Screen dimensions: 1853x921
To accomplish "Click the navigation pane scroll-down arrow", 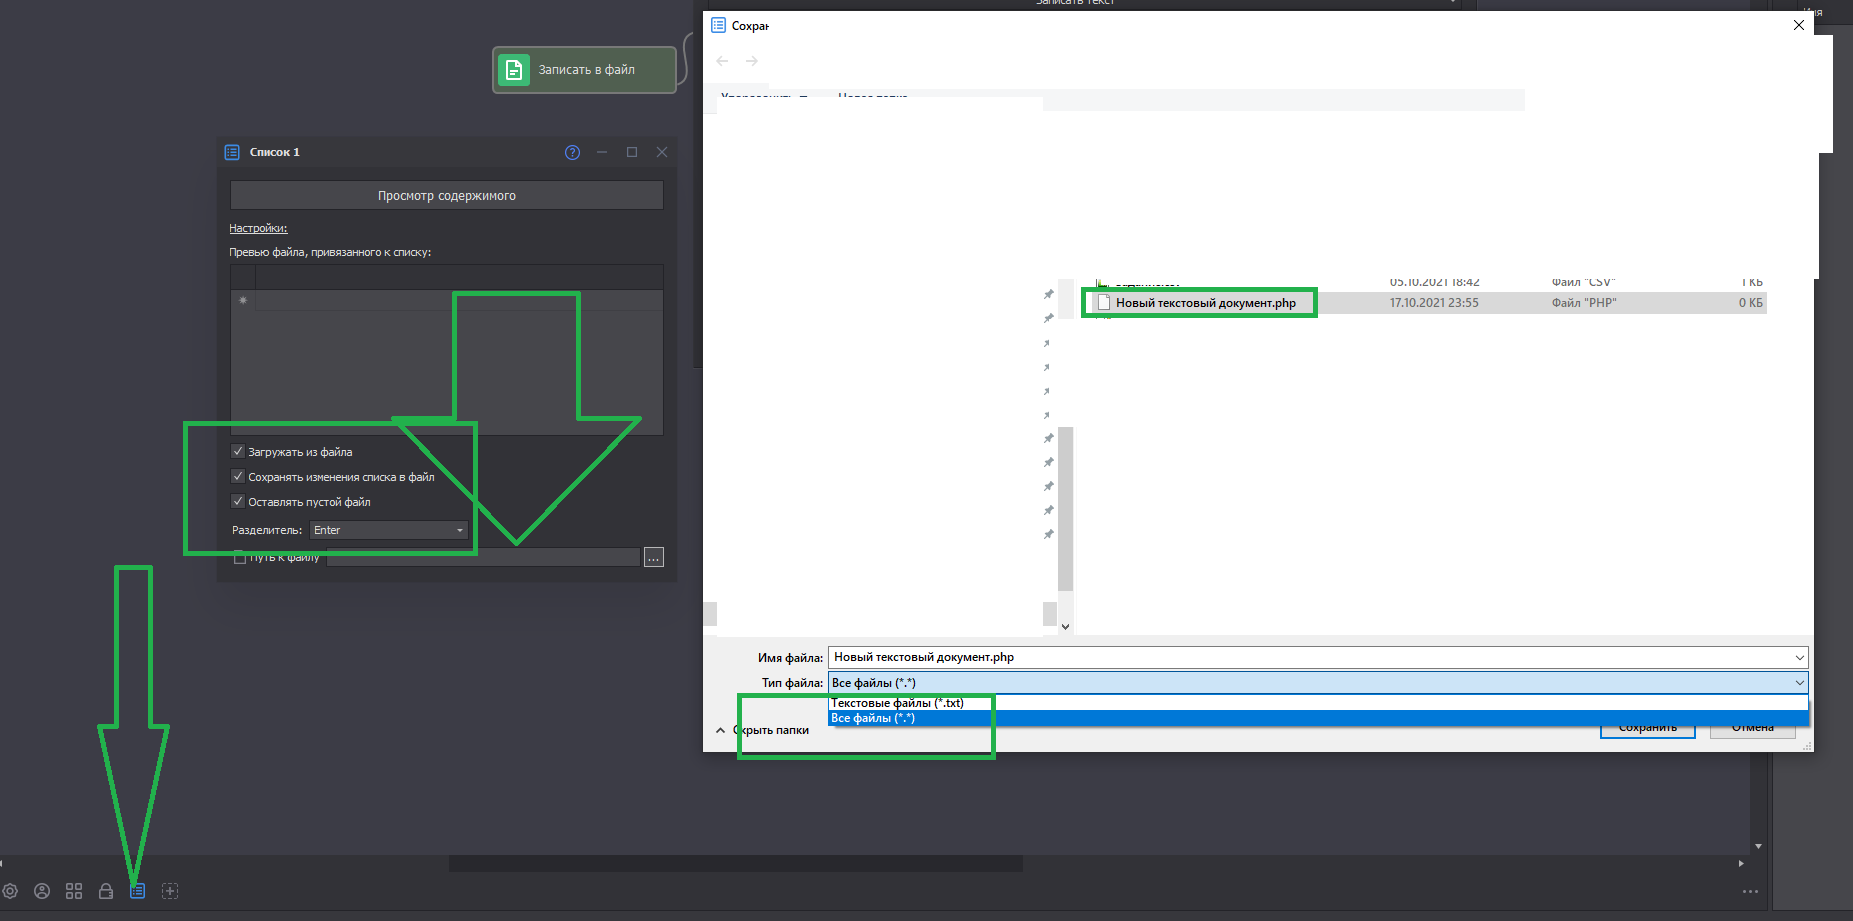I will (x=1065, y=626).
